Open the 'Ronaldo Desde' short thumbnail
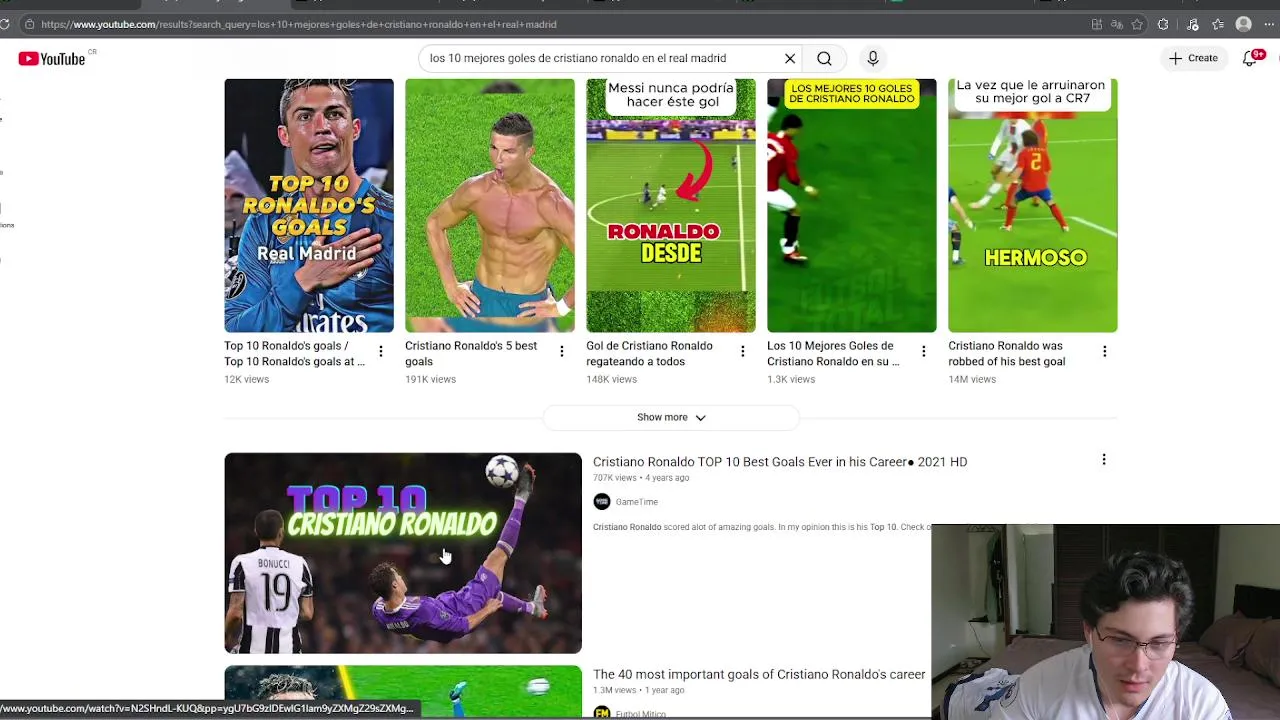 pyautogui.click(x=671, y=205)
